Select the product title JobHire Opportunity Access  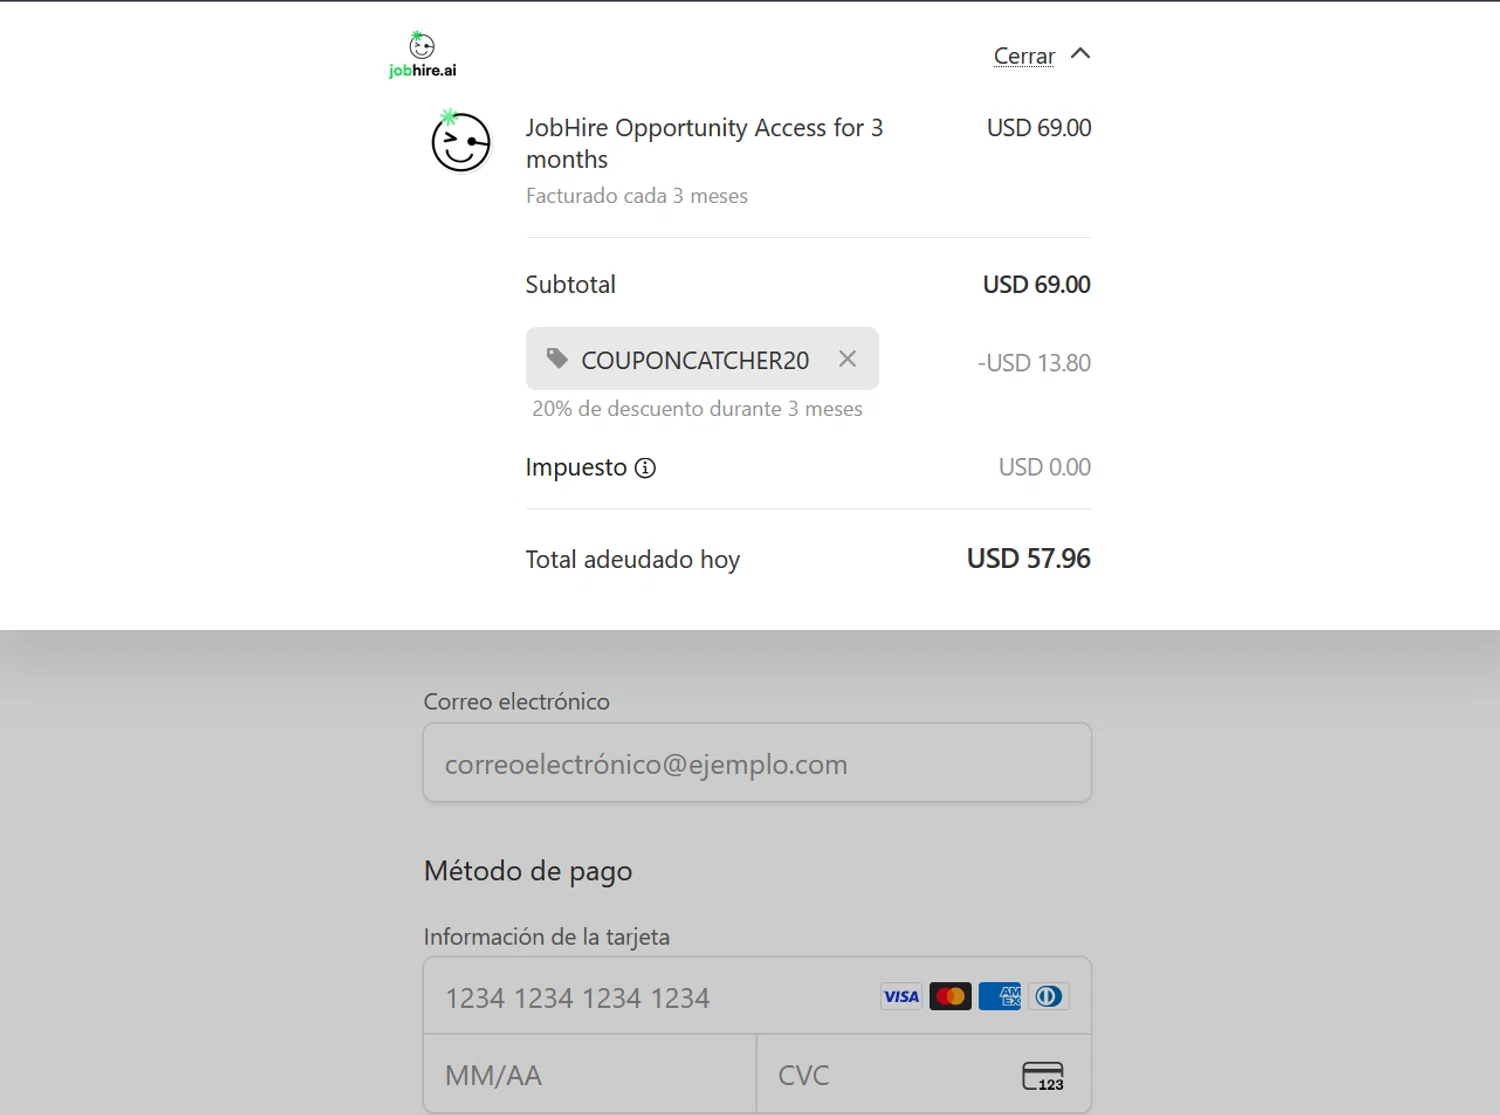pyautogui.click(x=704, y=143)
